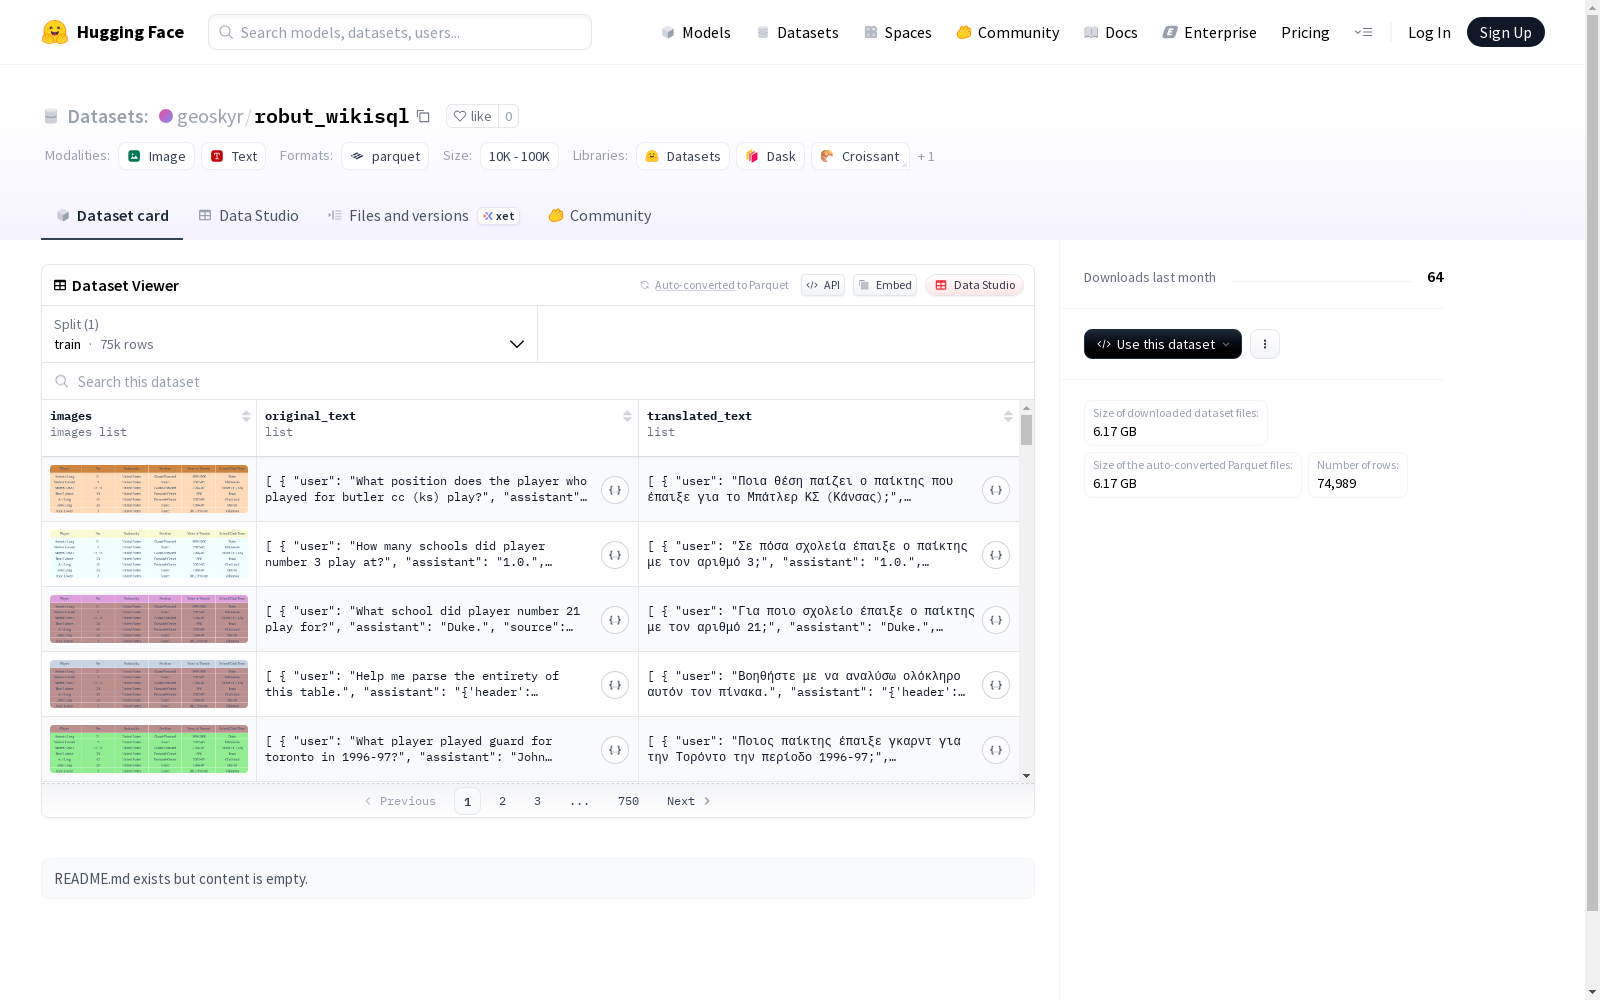Image resolution: width=1600 pixels, height=1000 pixels.
Task: Open the extra navigation menu icon
Action: pyautogui.click(x=1363, y=32)
